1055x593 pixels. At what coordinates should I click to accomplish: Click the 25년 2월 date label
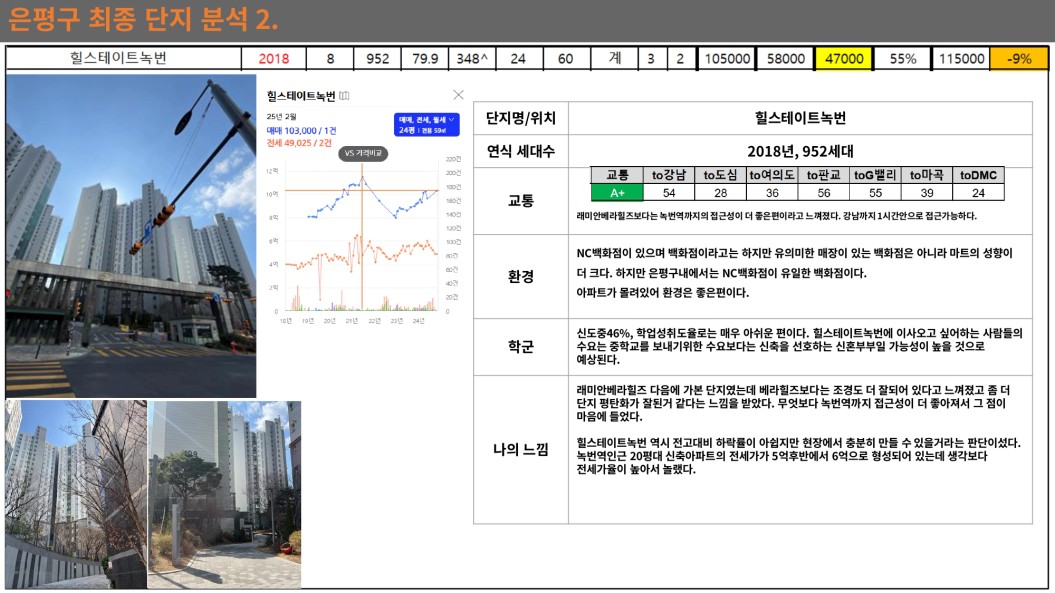281,117
